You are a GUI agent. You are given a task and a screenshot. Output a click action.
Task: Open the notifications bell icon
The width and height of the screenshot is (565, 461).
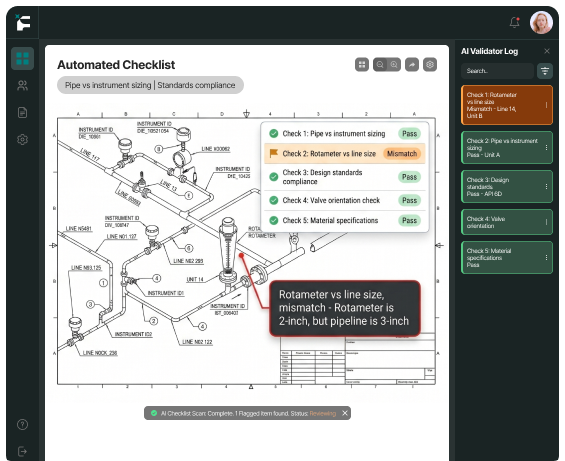[515, 22]
